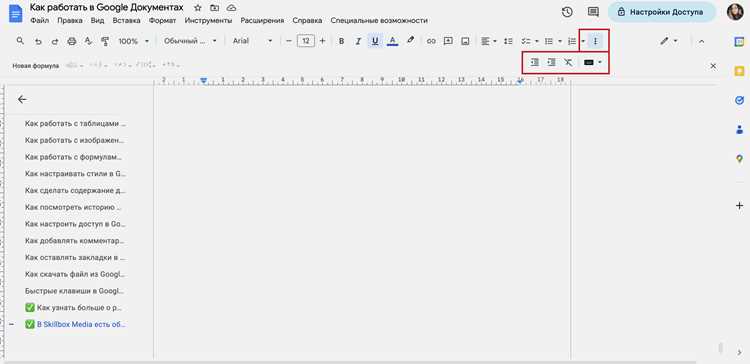Viewport: 750px width, 364px height.
Task: Star the document
Action: (198, 8)
